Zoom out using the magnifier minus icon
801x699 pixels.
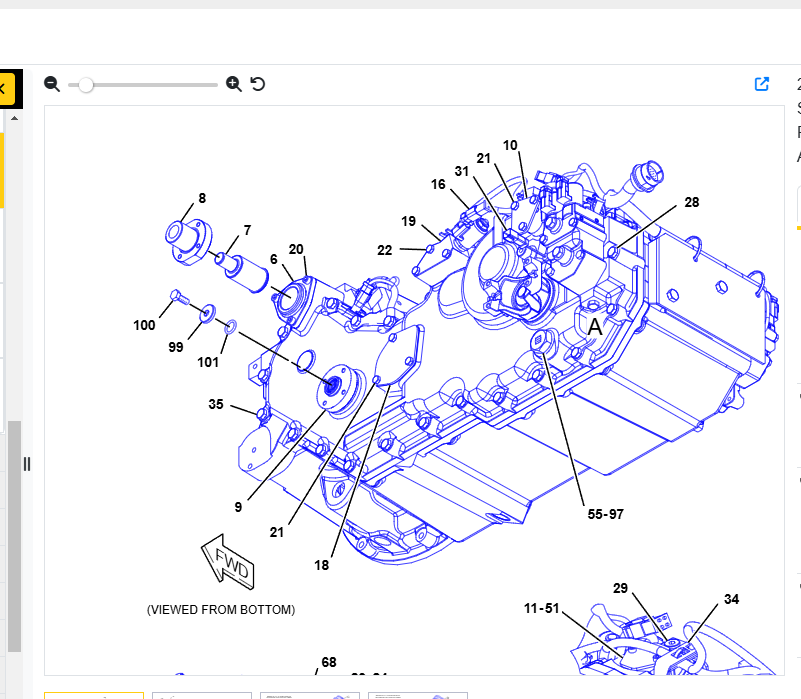click(52, 84)
